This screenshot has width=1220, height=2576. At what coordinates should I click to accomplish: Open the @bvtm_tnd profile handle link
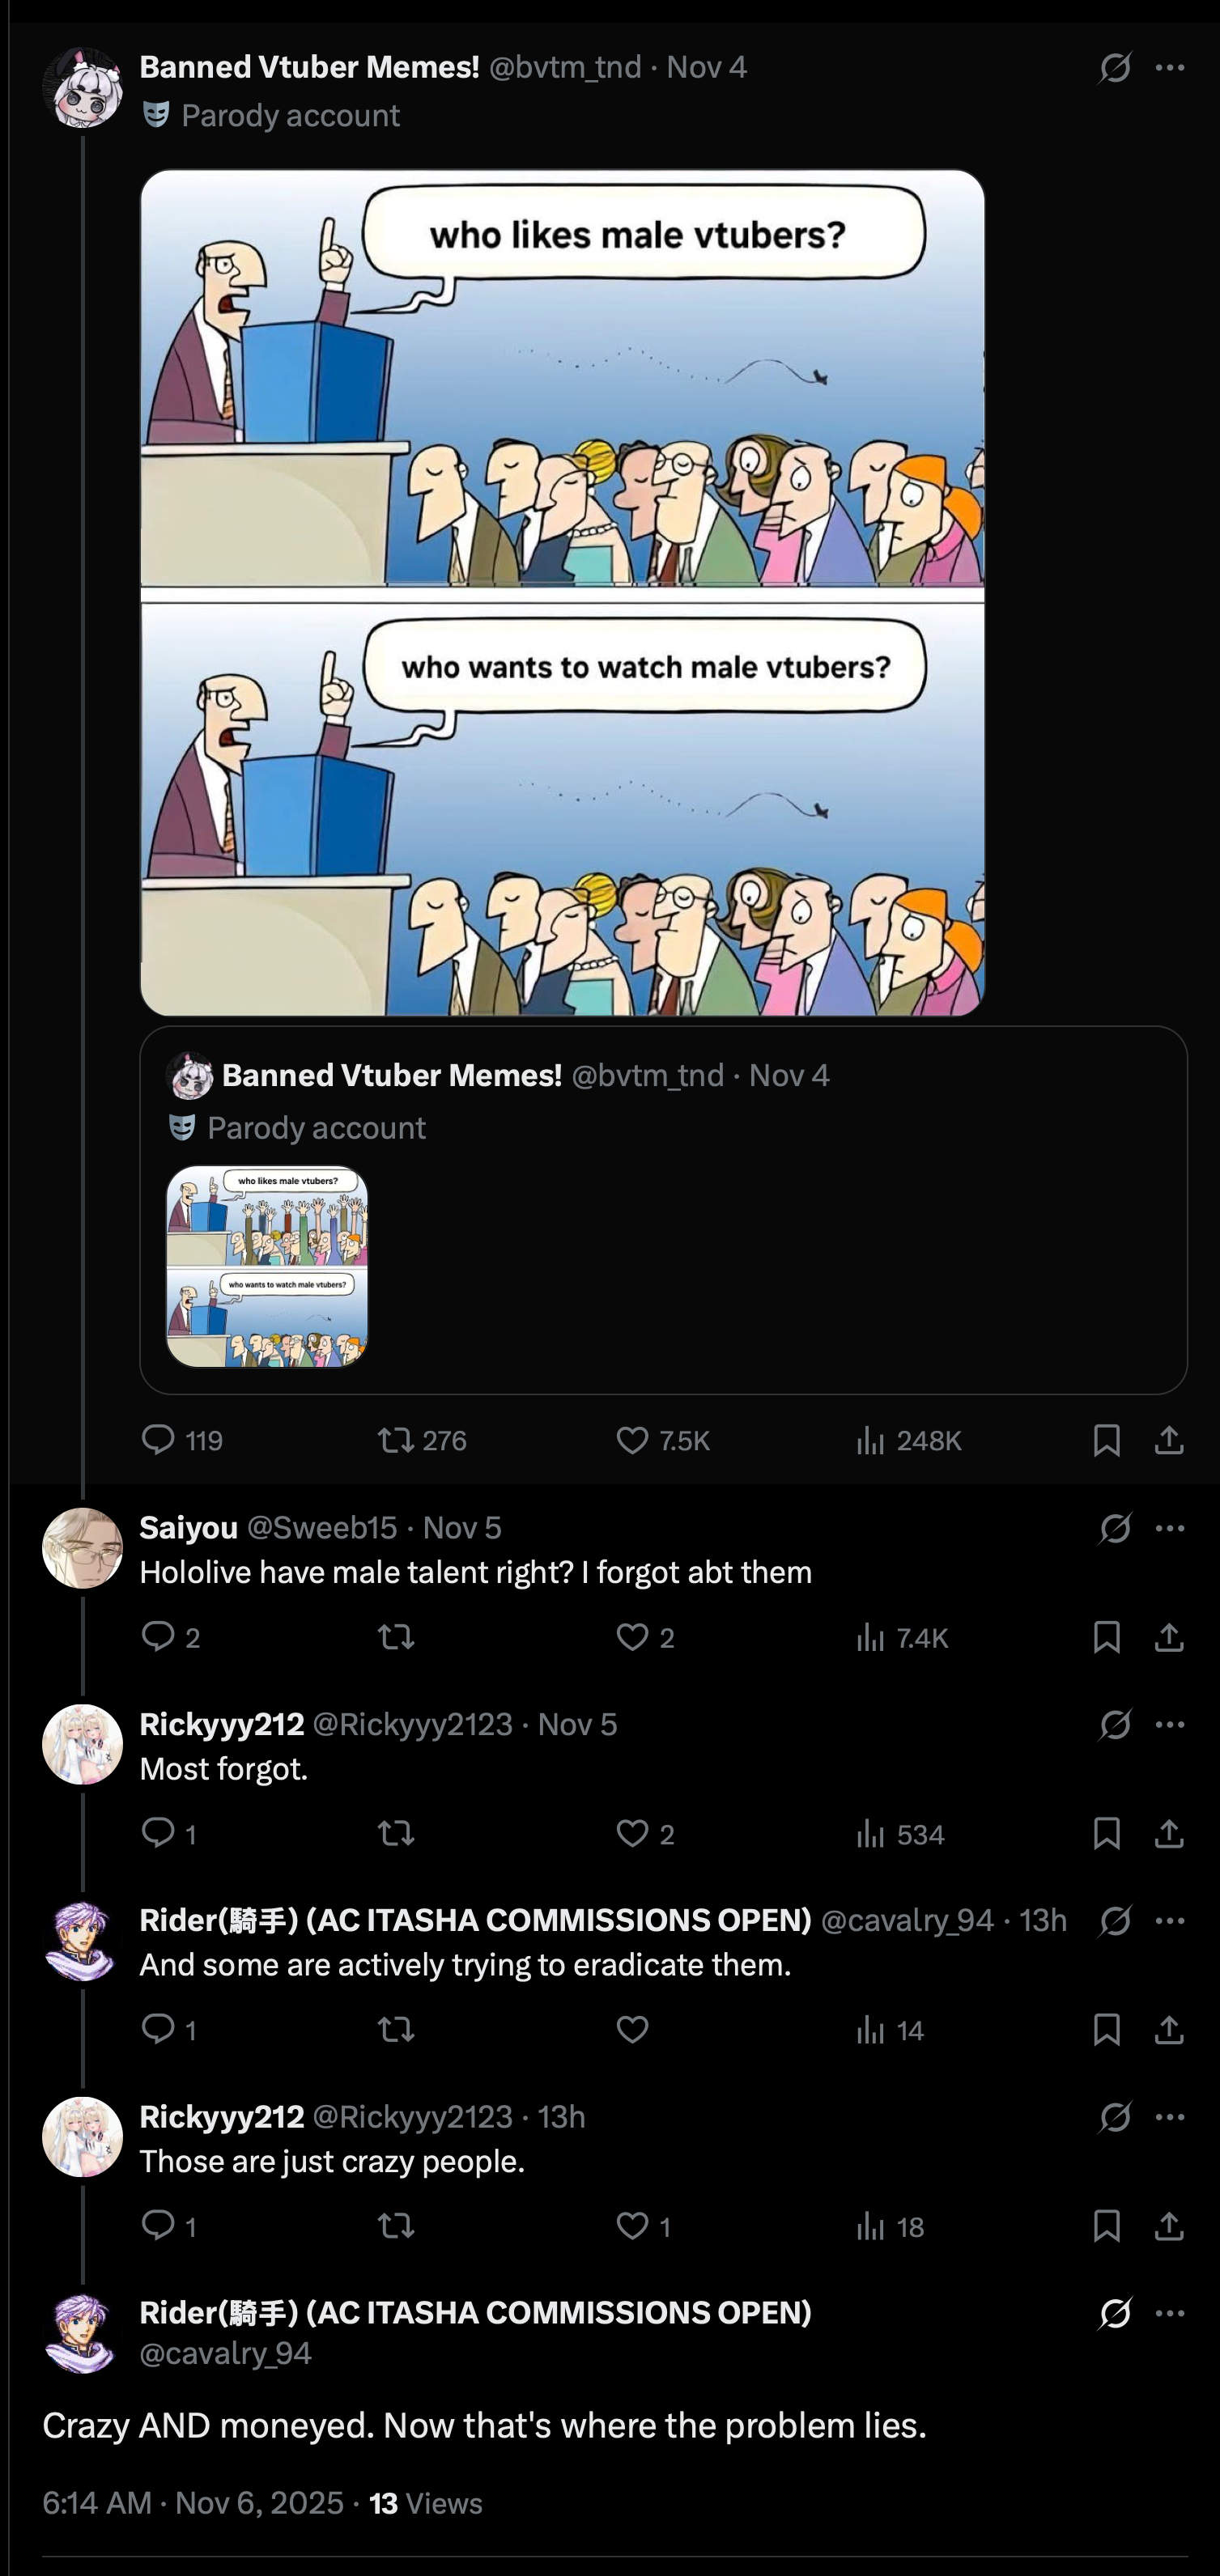[565, 67]
